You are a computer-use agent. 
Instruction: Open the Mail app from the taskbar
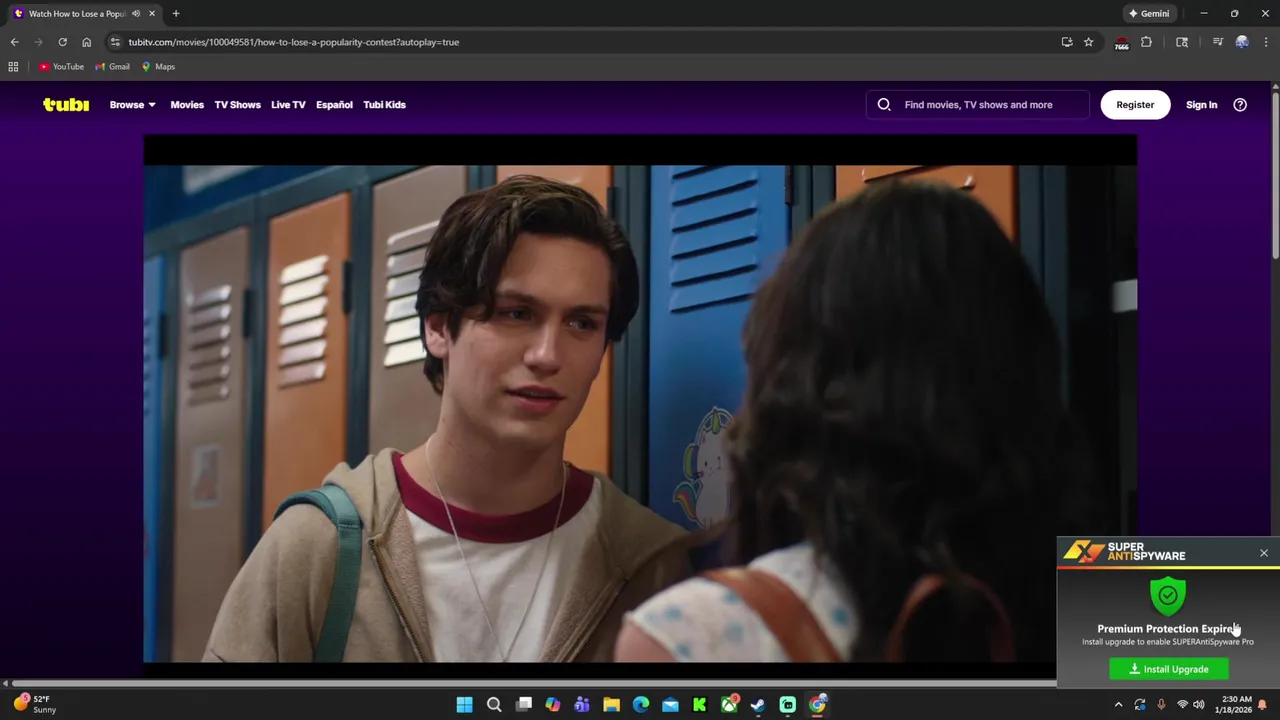pos(670,705)
